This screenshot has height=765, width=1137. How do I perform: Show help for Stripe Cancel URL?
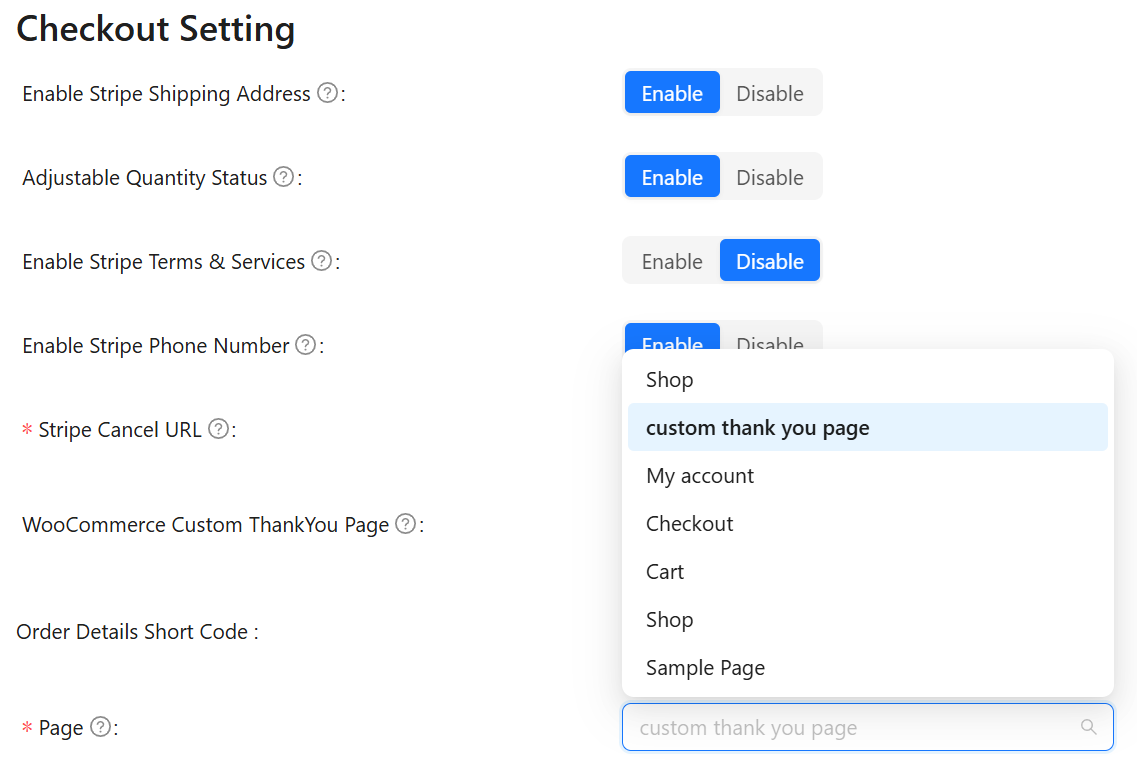(x=218, y=429)
